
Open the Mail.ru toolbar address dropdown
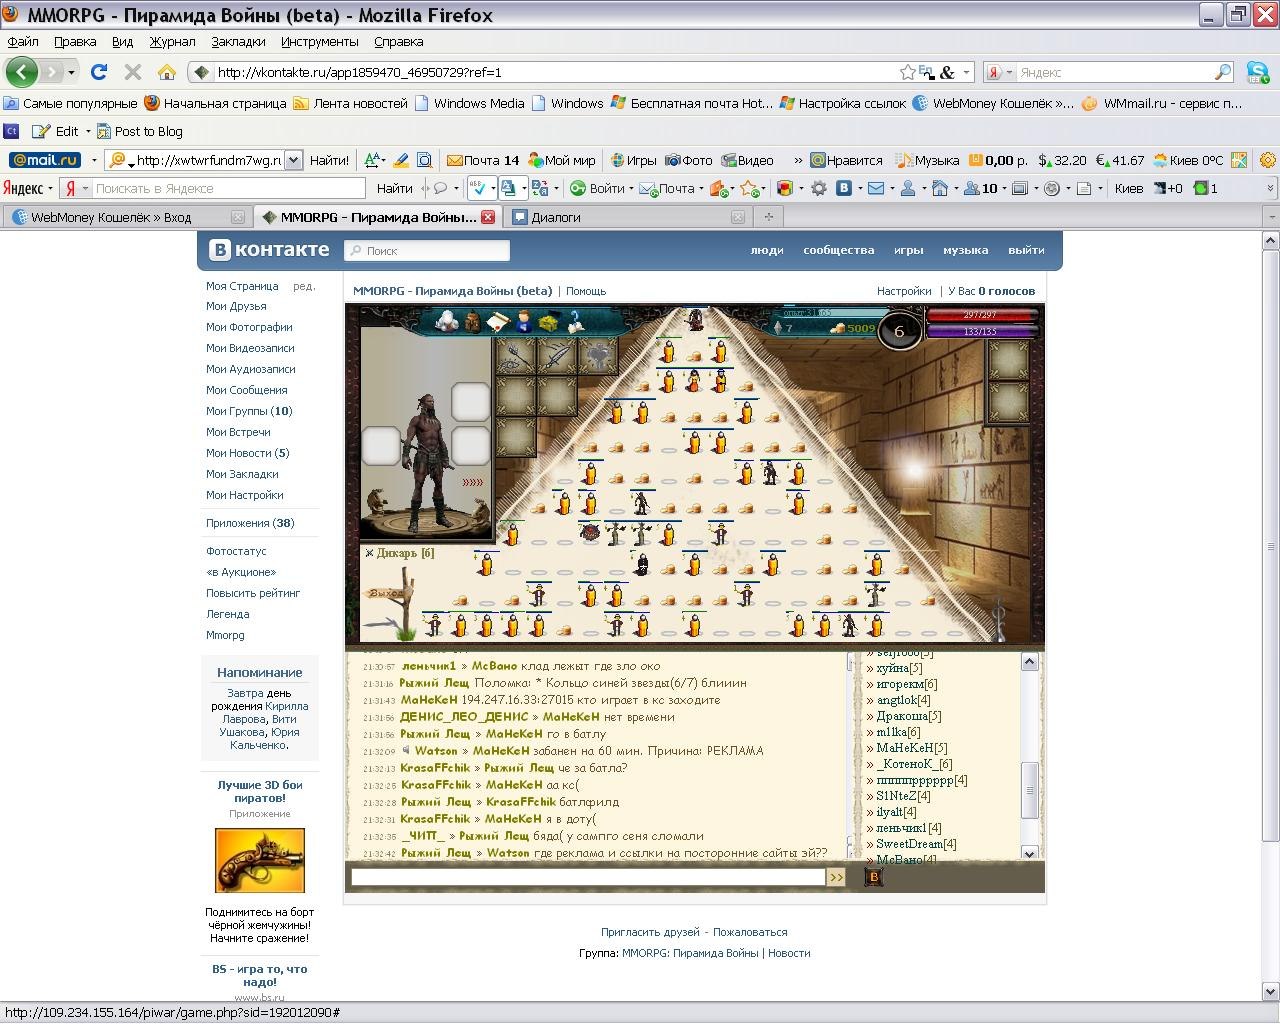coord(293,160)
